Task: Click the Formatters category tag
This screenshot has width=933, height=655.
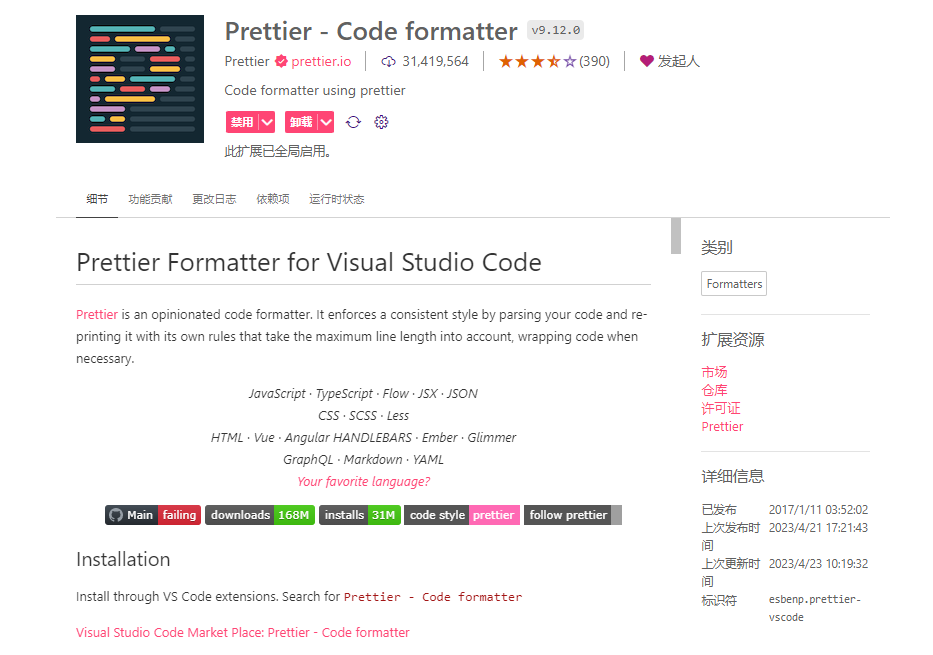Action: 734,284
